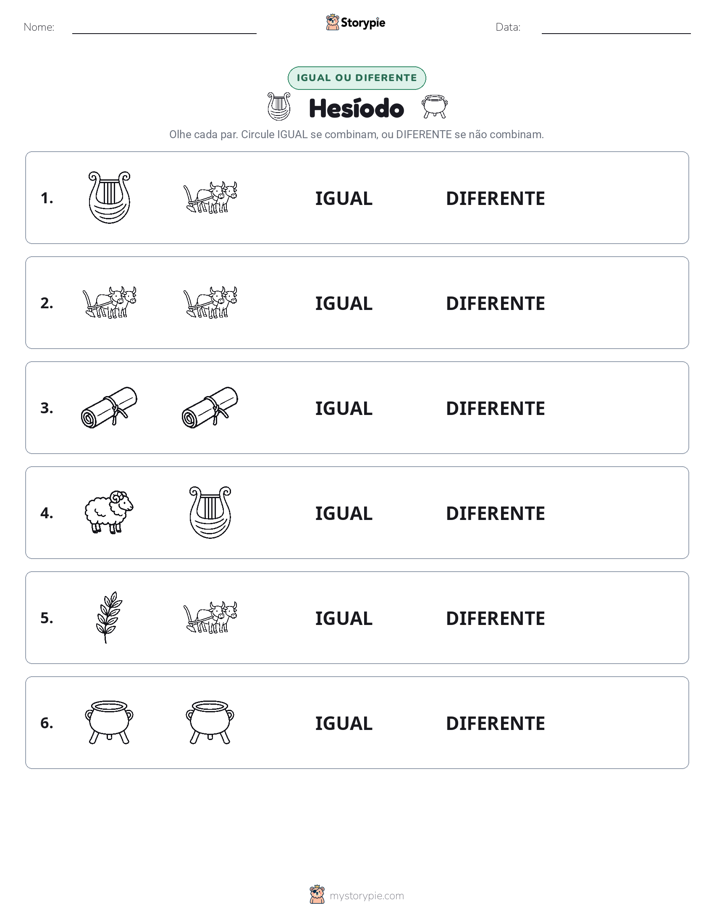Click the lyre icon in row 4

210,512
